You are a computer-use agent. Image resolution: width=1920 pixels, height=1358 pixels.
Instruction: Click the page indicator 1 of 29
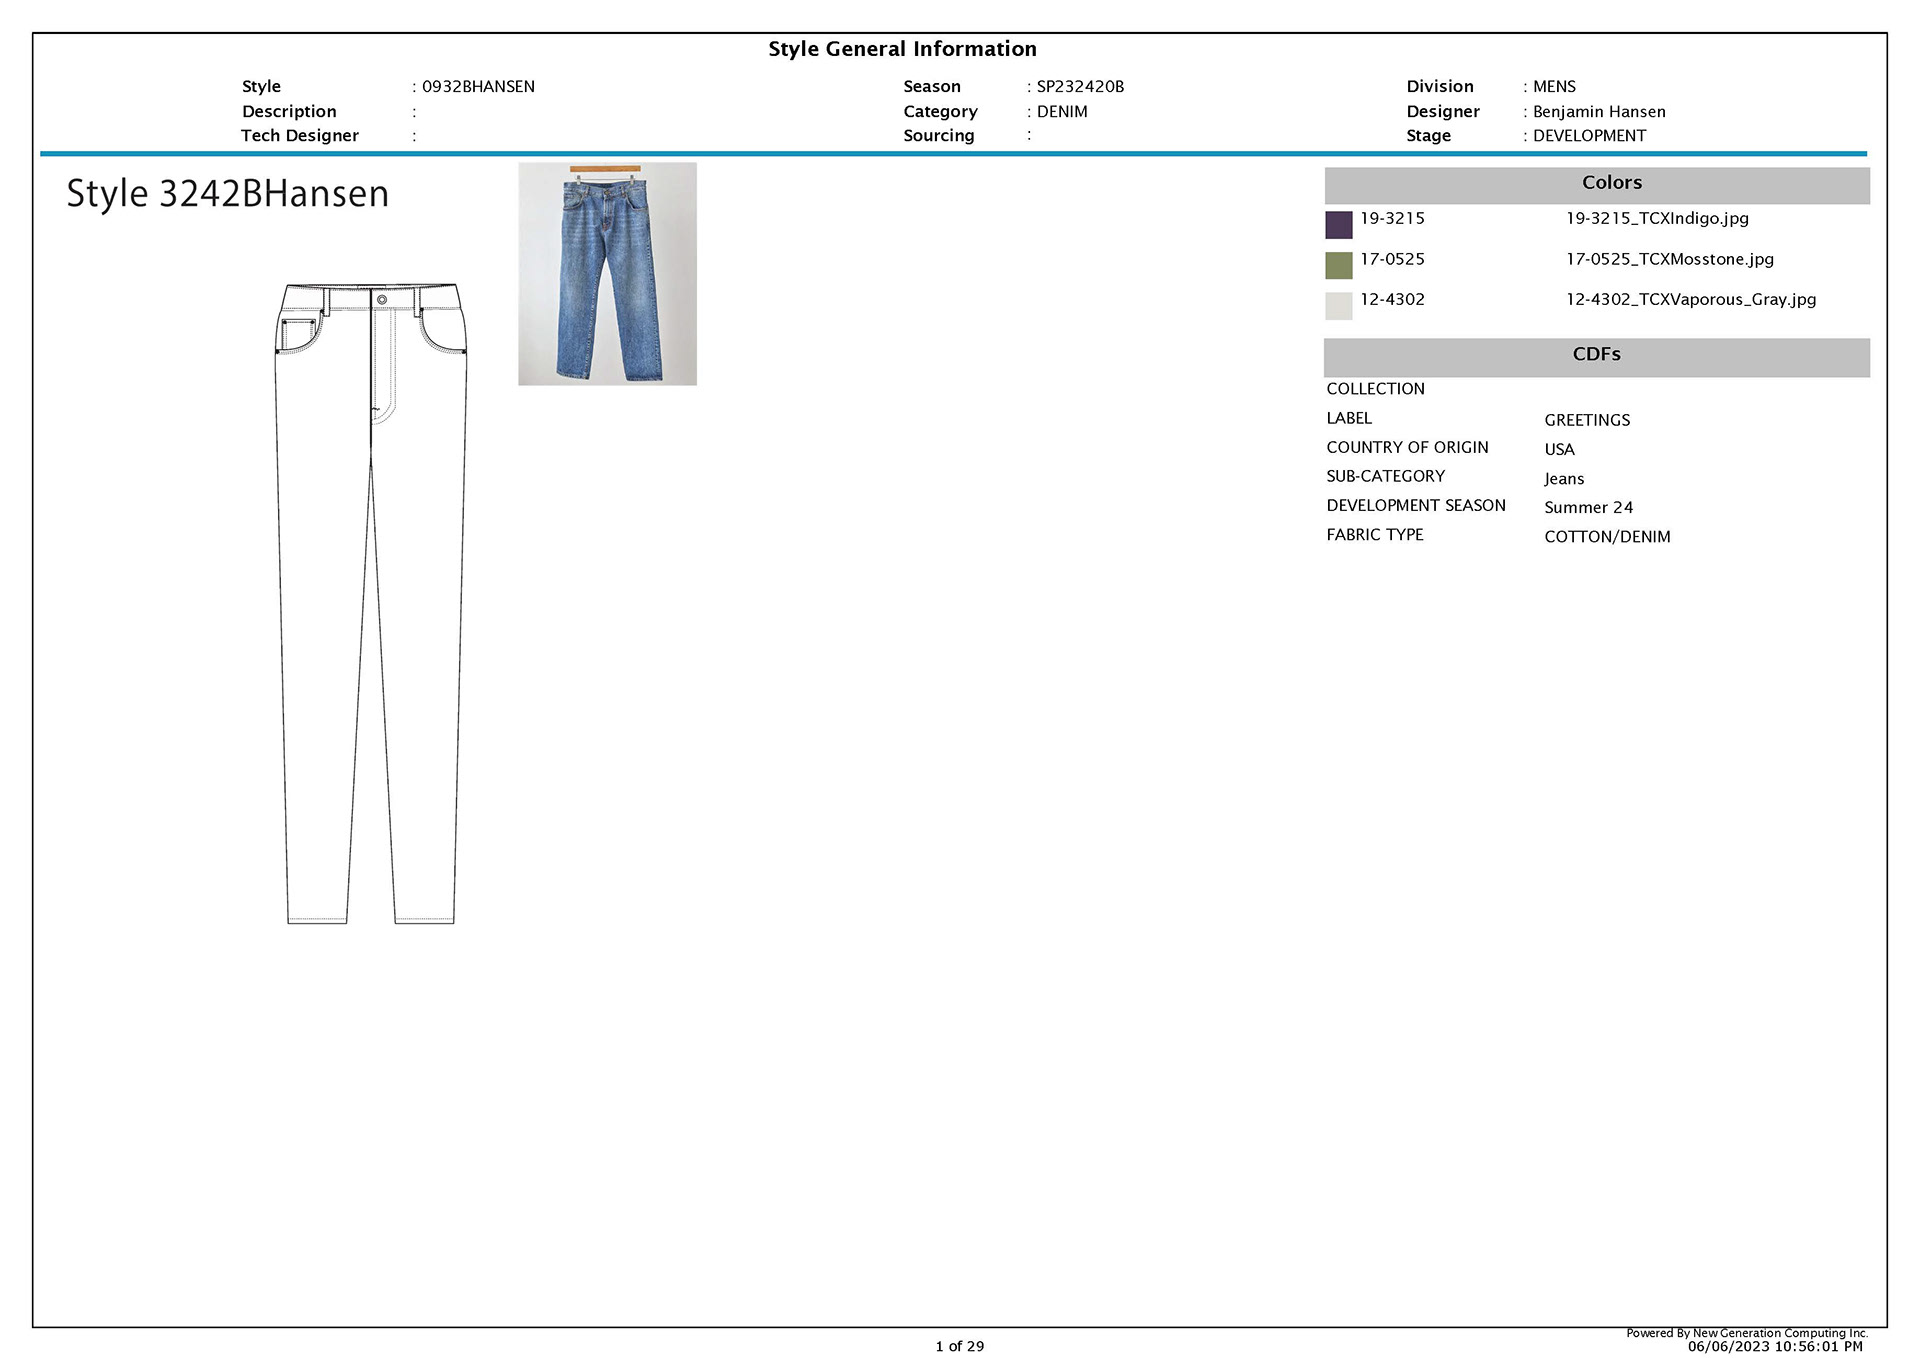click(959, 1346)
